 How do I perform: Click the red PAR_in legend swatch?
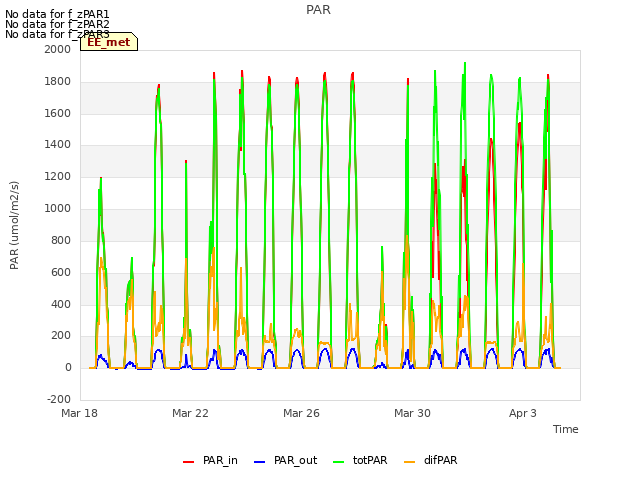(x=188, y=462)
